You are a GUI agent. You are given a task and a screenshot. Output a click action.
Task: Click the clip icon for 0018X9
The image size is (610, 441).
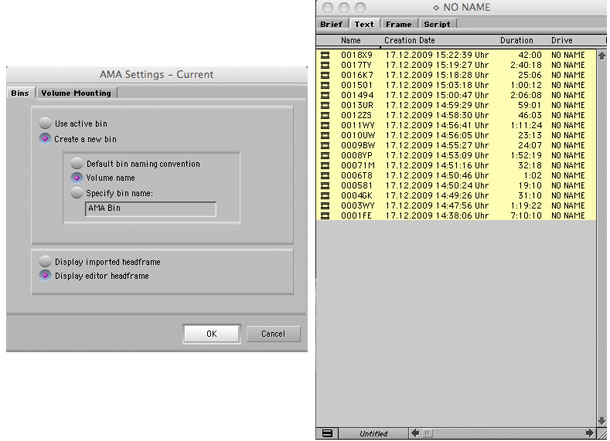point(325,54)
